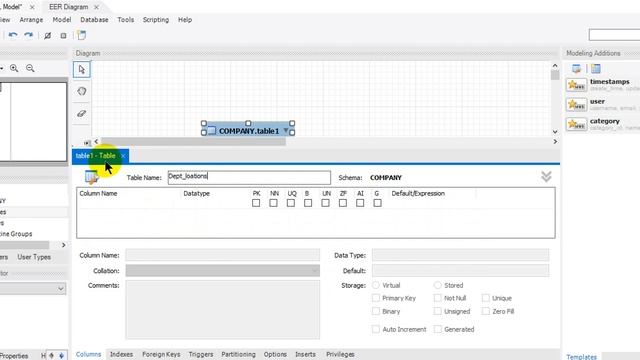Screen dimensions: 640x360
Task: Check the Primary Key checkbox
Action: 376,298
